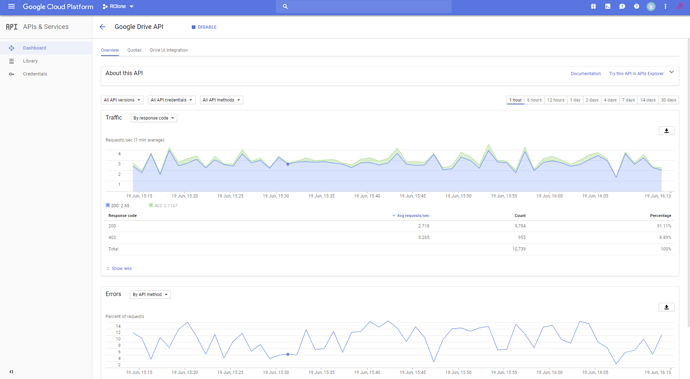Click the RClone project icon

pos(105,7)
